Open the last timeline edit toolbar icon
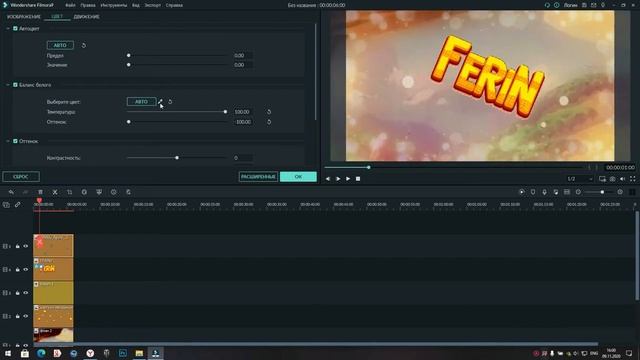The height and width of the screenshot is (360, 640). (128, 192)
